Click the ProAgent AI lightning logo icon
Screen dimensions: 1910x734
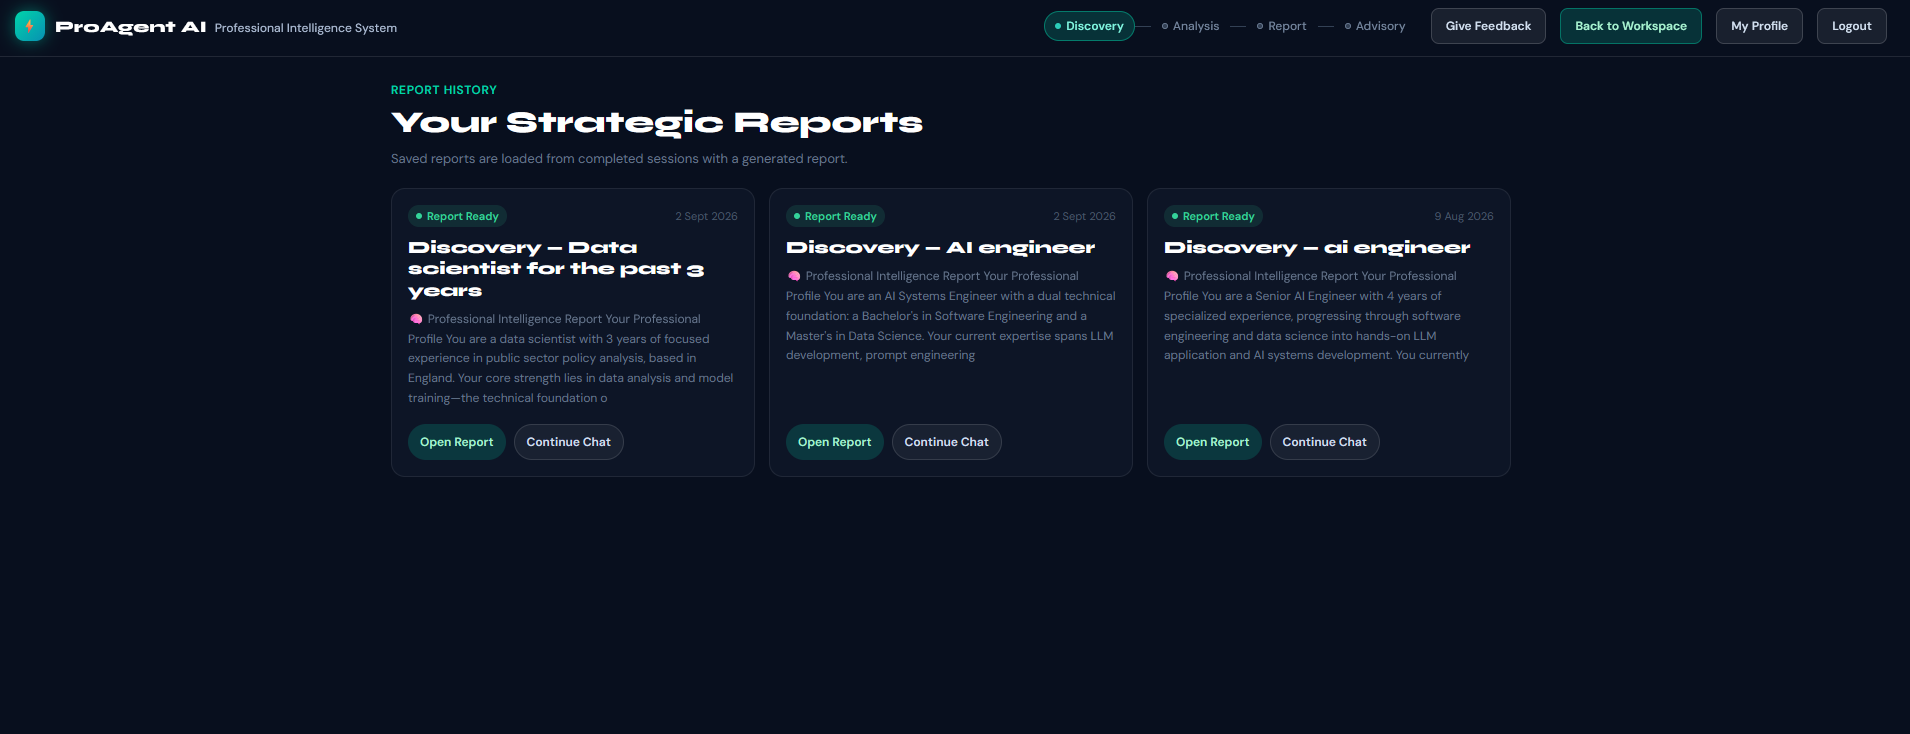[30, 26]
